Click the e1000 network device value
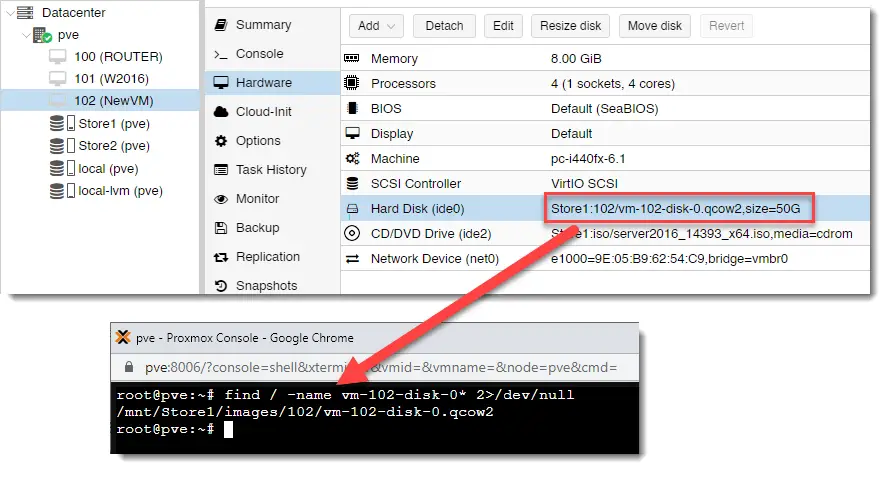 [669, 258]
